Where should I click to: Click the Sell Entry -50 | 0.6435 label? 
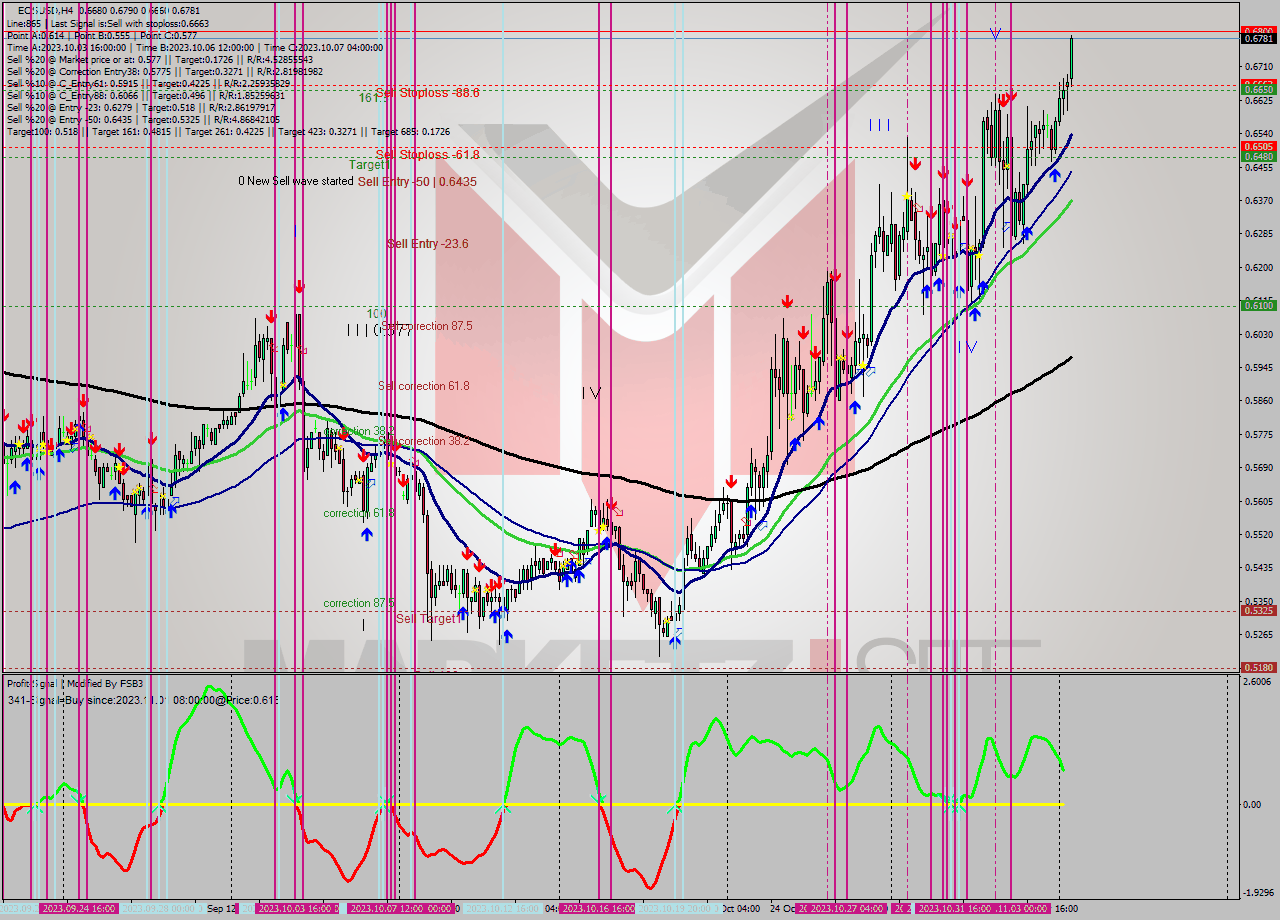coord(417,182)
